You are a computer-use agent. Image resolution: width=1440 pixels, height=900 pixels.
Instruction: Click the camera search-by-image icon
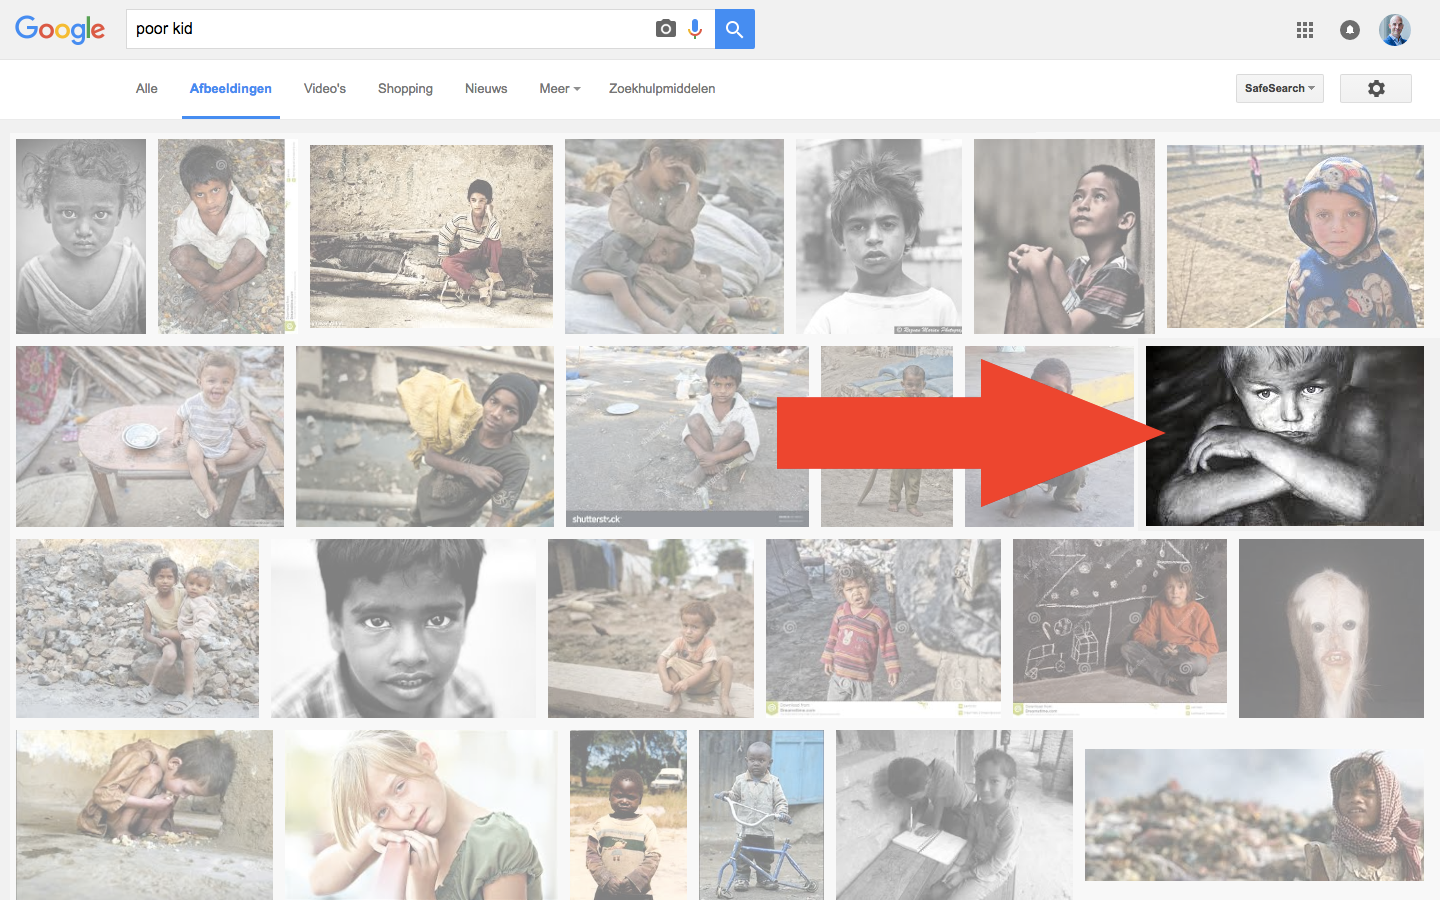[x=665, y=29]
